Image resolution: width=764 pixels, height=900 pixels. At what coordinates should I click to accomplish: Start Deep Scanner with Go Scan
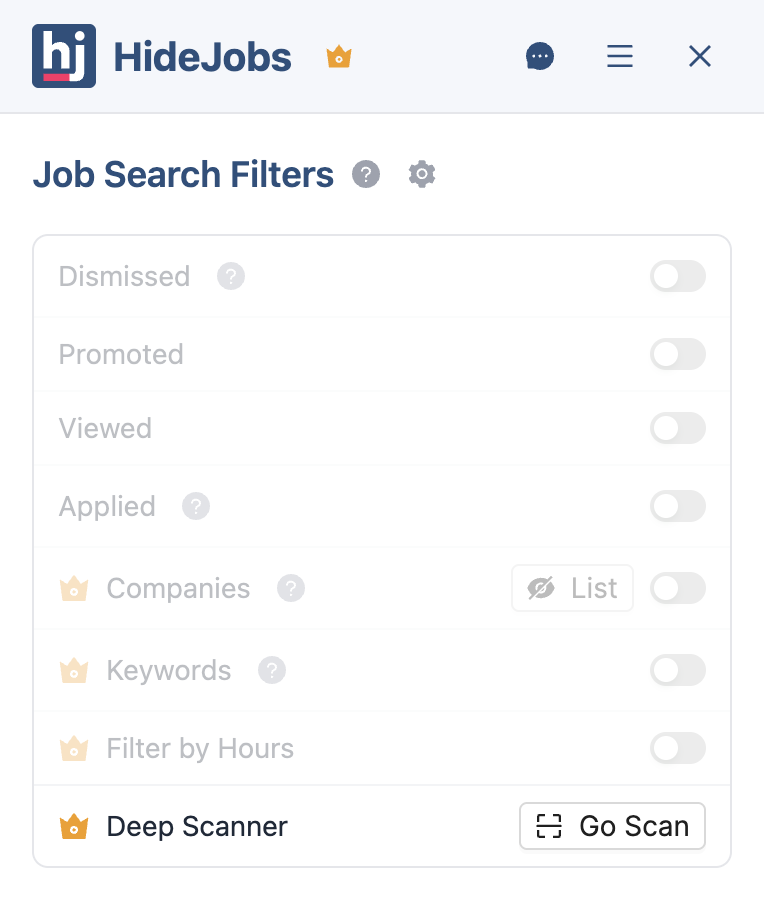tap(612, 826)
